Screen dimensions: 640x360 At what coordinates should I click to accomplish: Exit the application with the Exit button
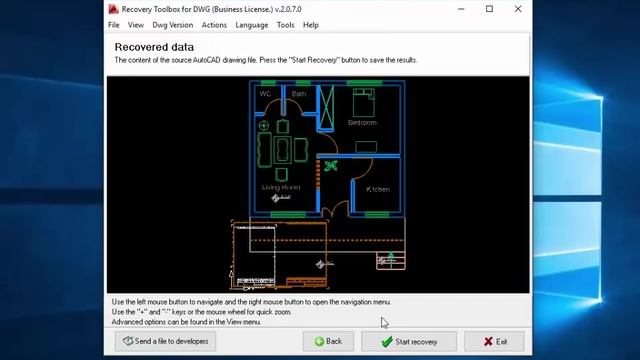(494, 341)
